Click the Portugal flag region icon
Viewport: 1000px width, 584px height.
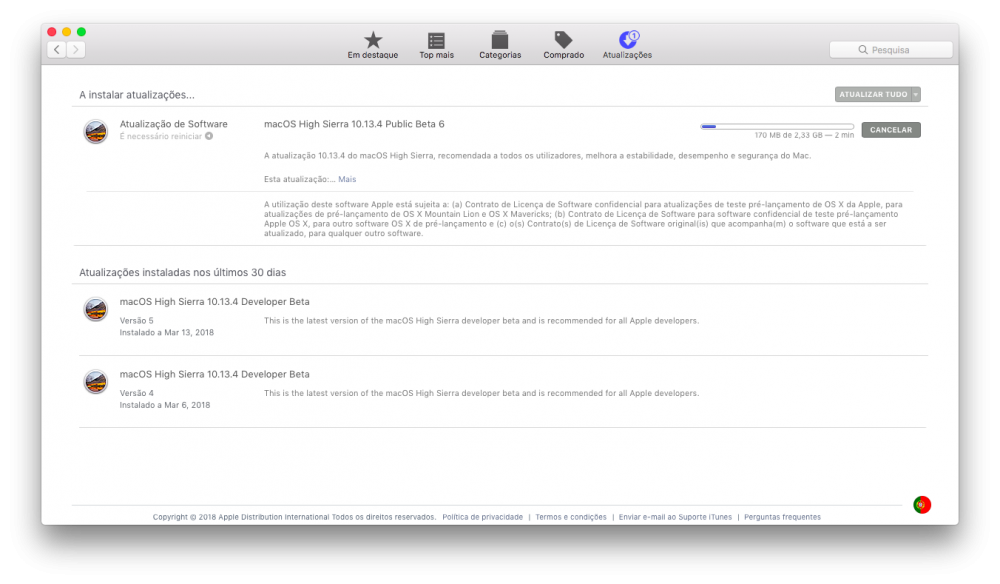tap(922, 504)
